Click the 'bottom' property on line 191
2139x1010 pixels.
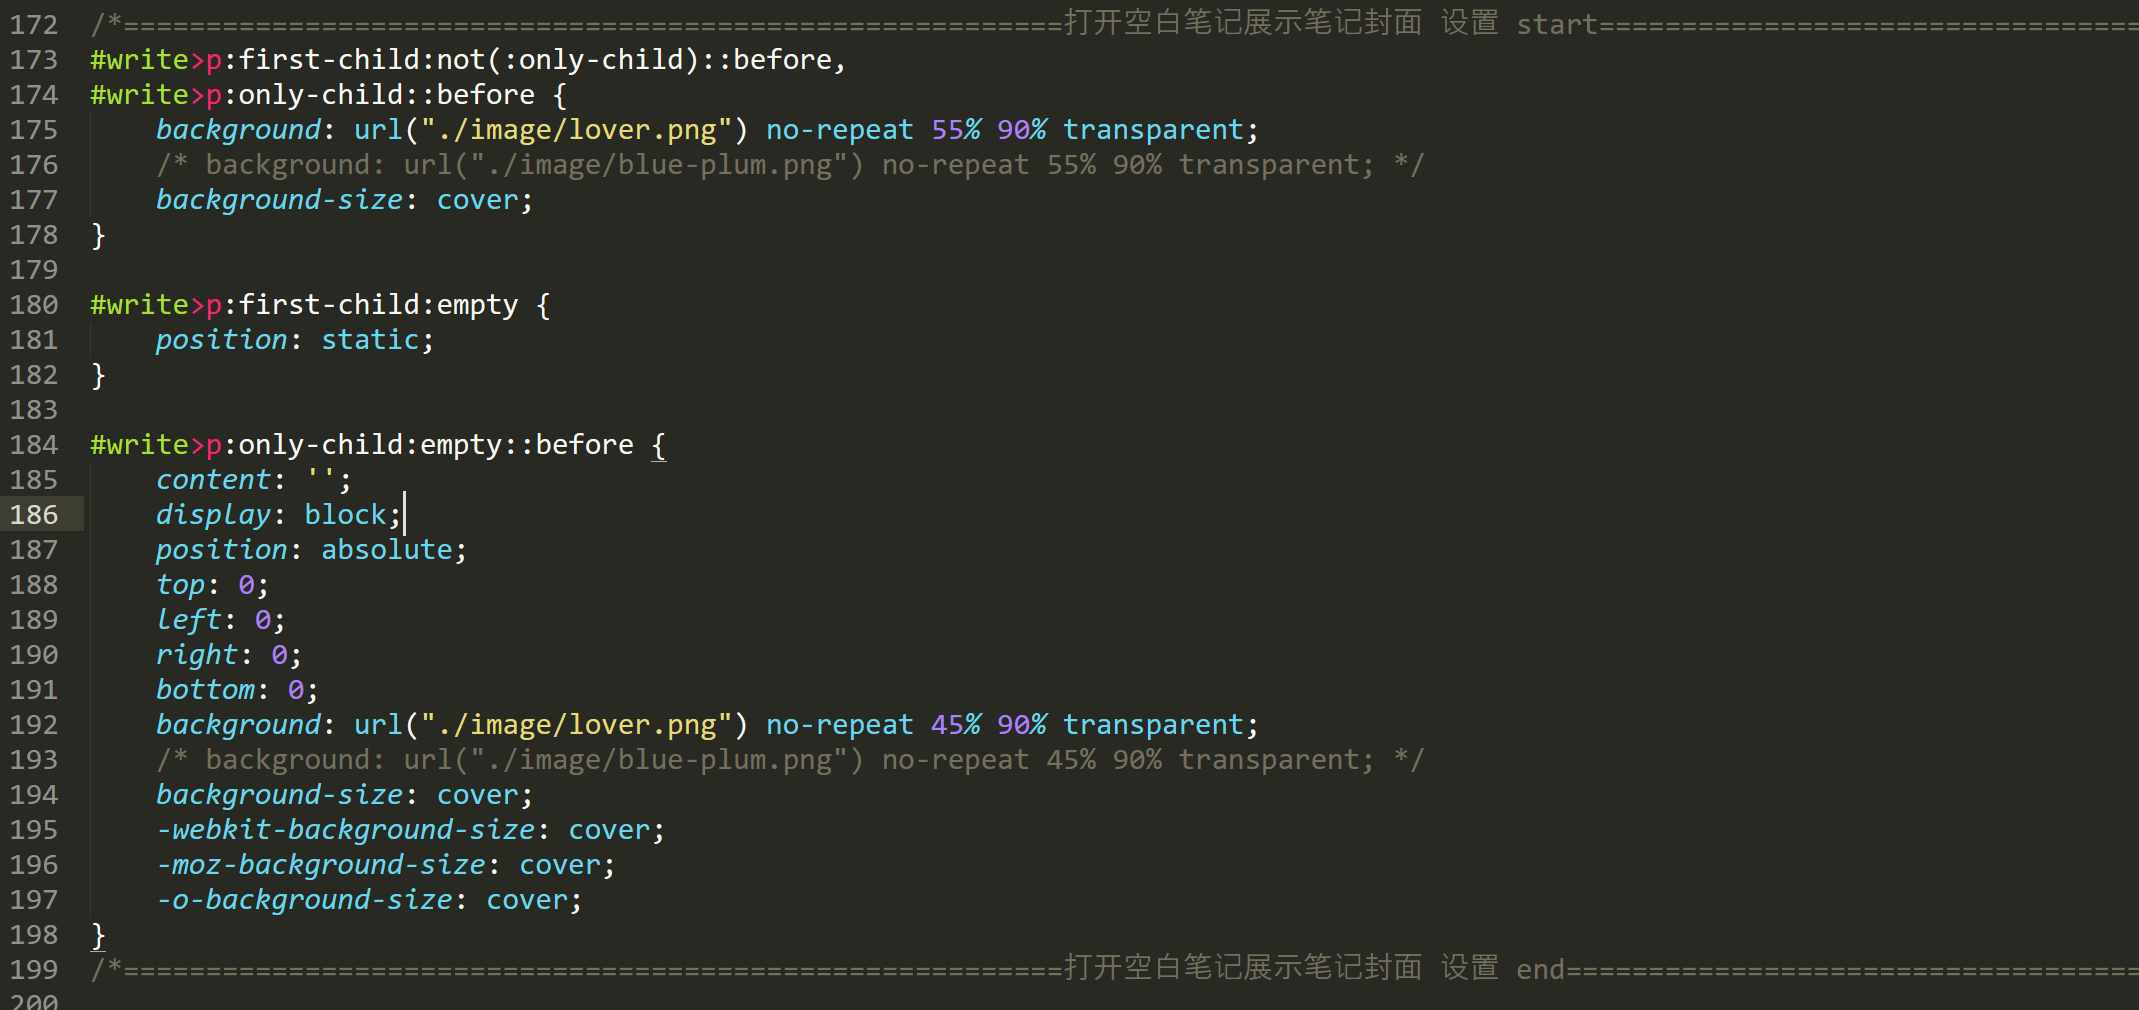point(205,690)
